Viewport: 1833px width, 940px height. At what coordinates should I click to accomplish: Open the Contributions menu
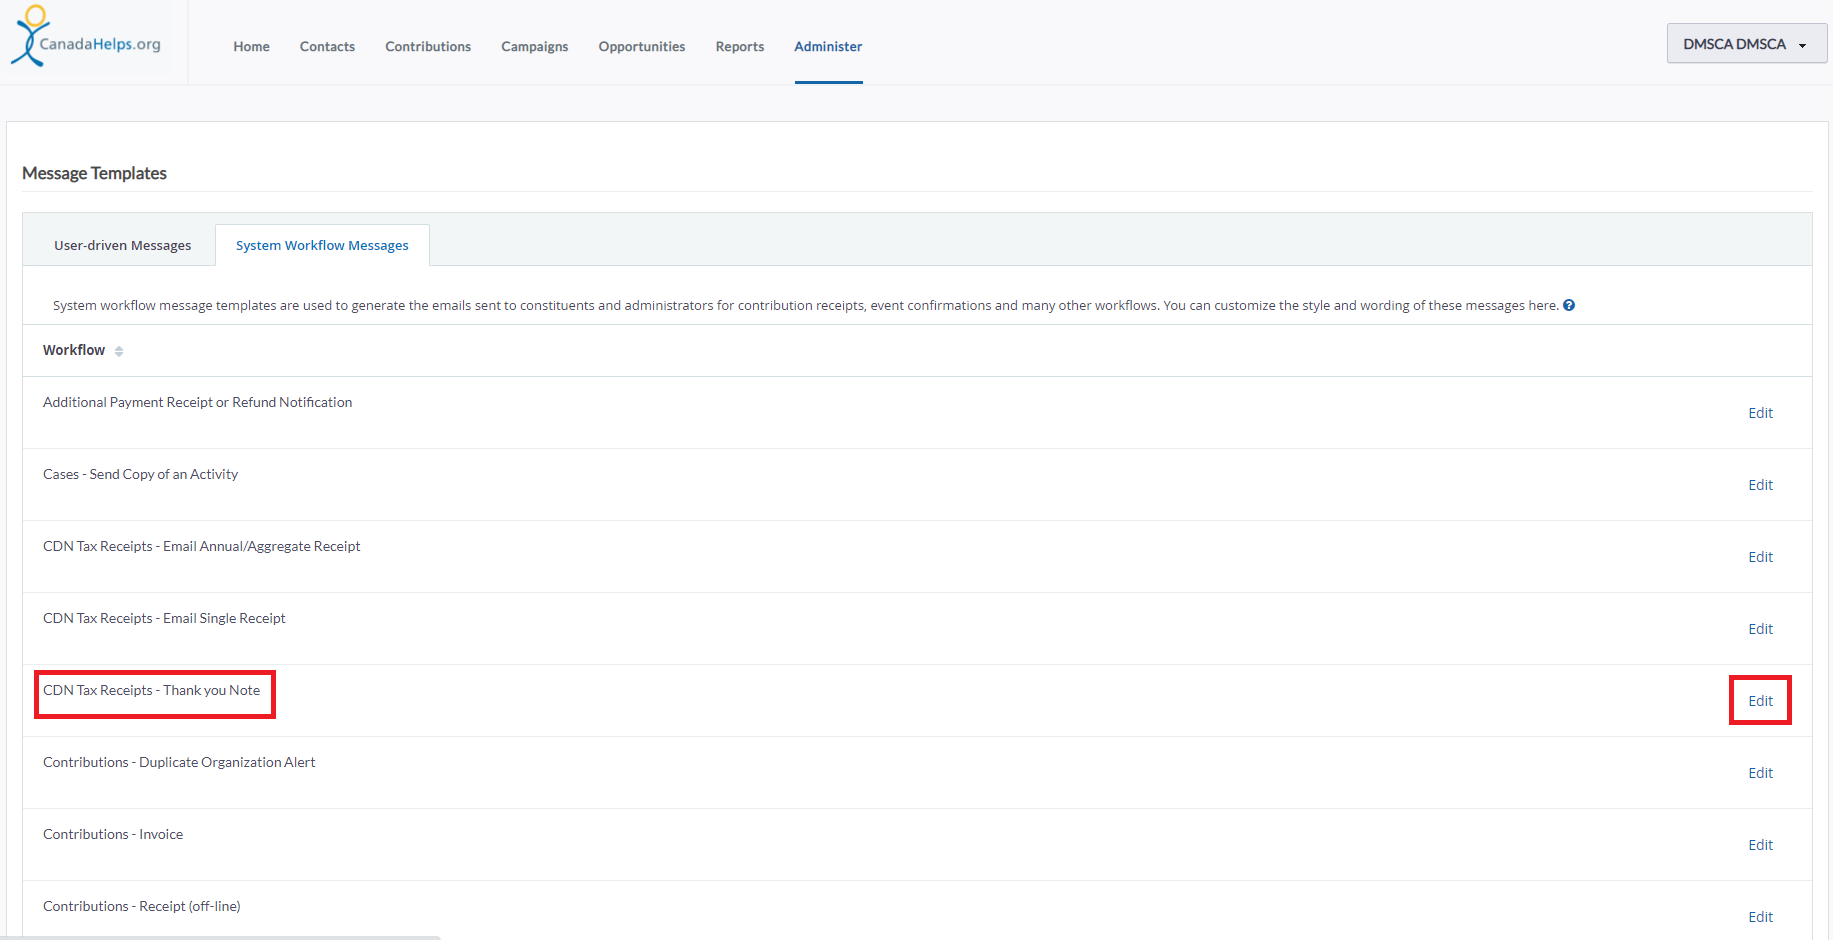pyautogui.click(x=428, y=46)
